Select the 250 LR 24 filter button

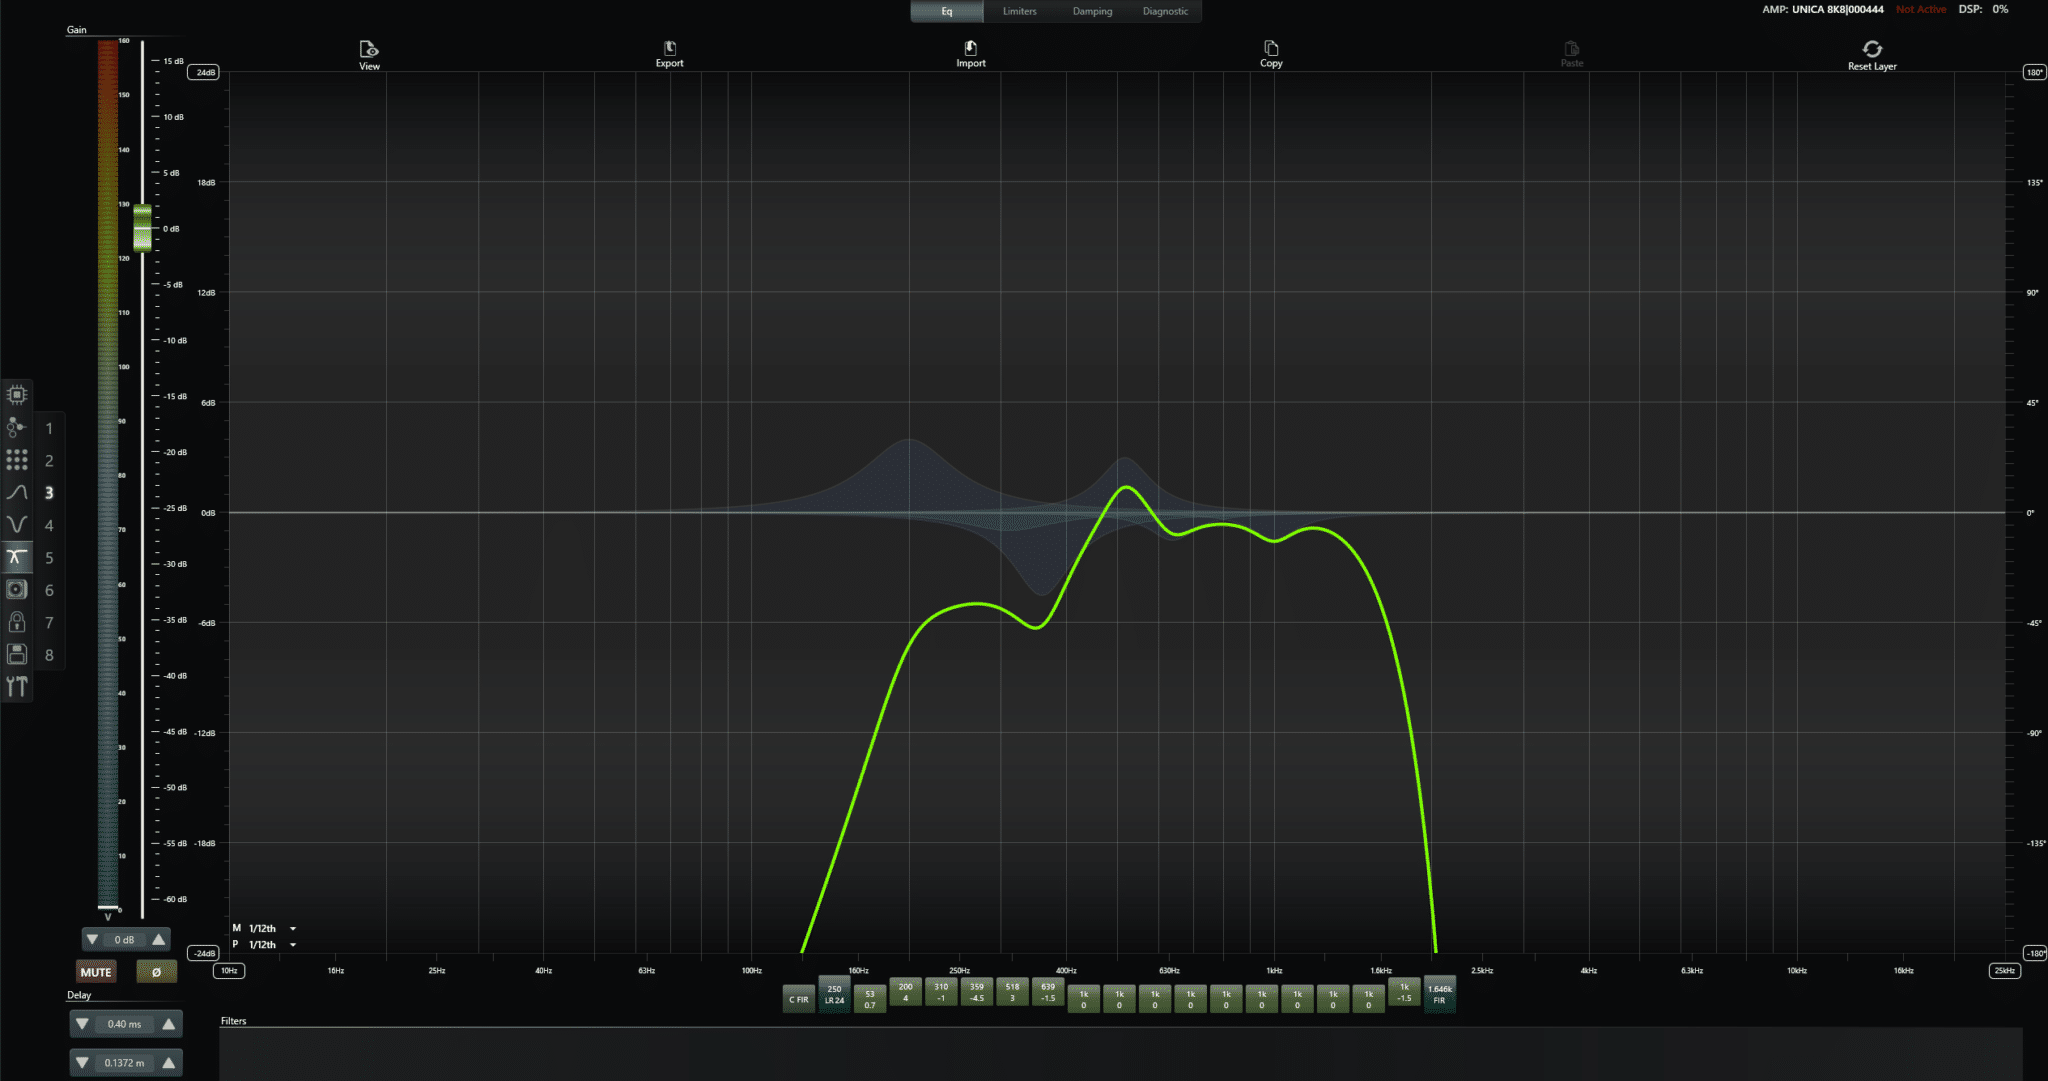[x=834, y=994]
